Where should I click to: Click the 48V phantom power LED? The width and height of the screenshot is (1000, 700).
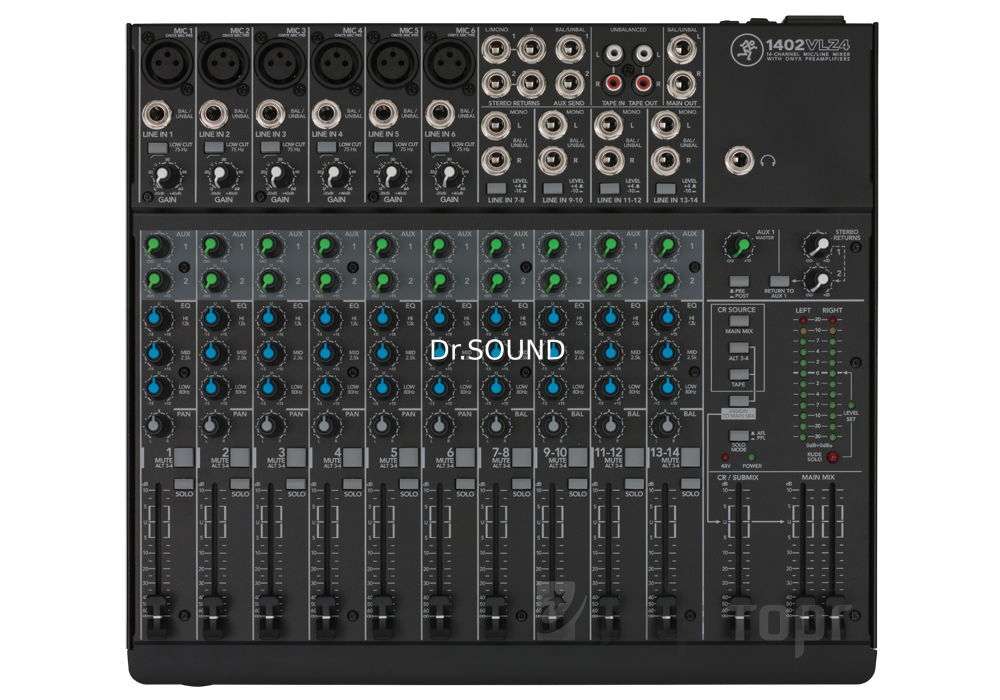(725, 458)
